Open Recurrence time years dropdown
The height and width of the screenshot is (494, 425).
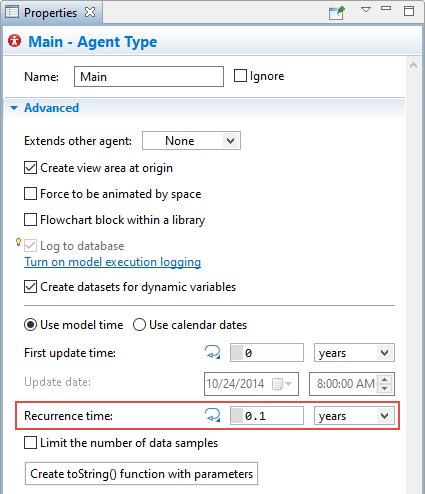point(354,416)
